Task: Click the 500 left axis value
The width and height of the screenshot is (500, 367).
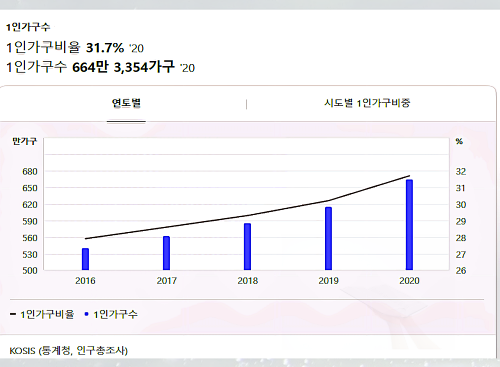Action: click(30, 270)
